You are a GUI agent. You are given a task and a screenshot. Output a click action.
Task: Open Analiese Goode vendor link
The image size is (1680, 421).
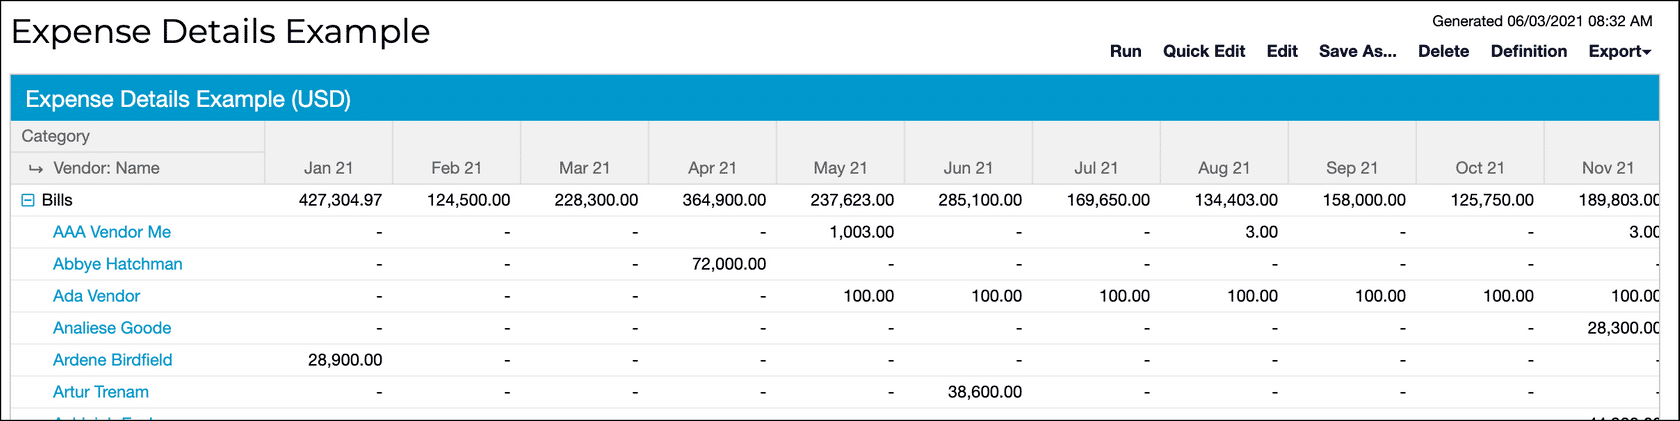(x=112, y=328)
